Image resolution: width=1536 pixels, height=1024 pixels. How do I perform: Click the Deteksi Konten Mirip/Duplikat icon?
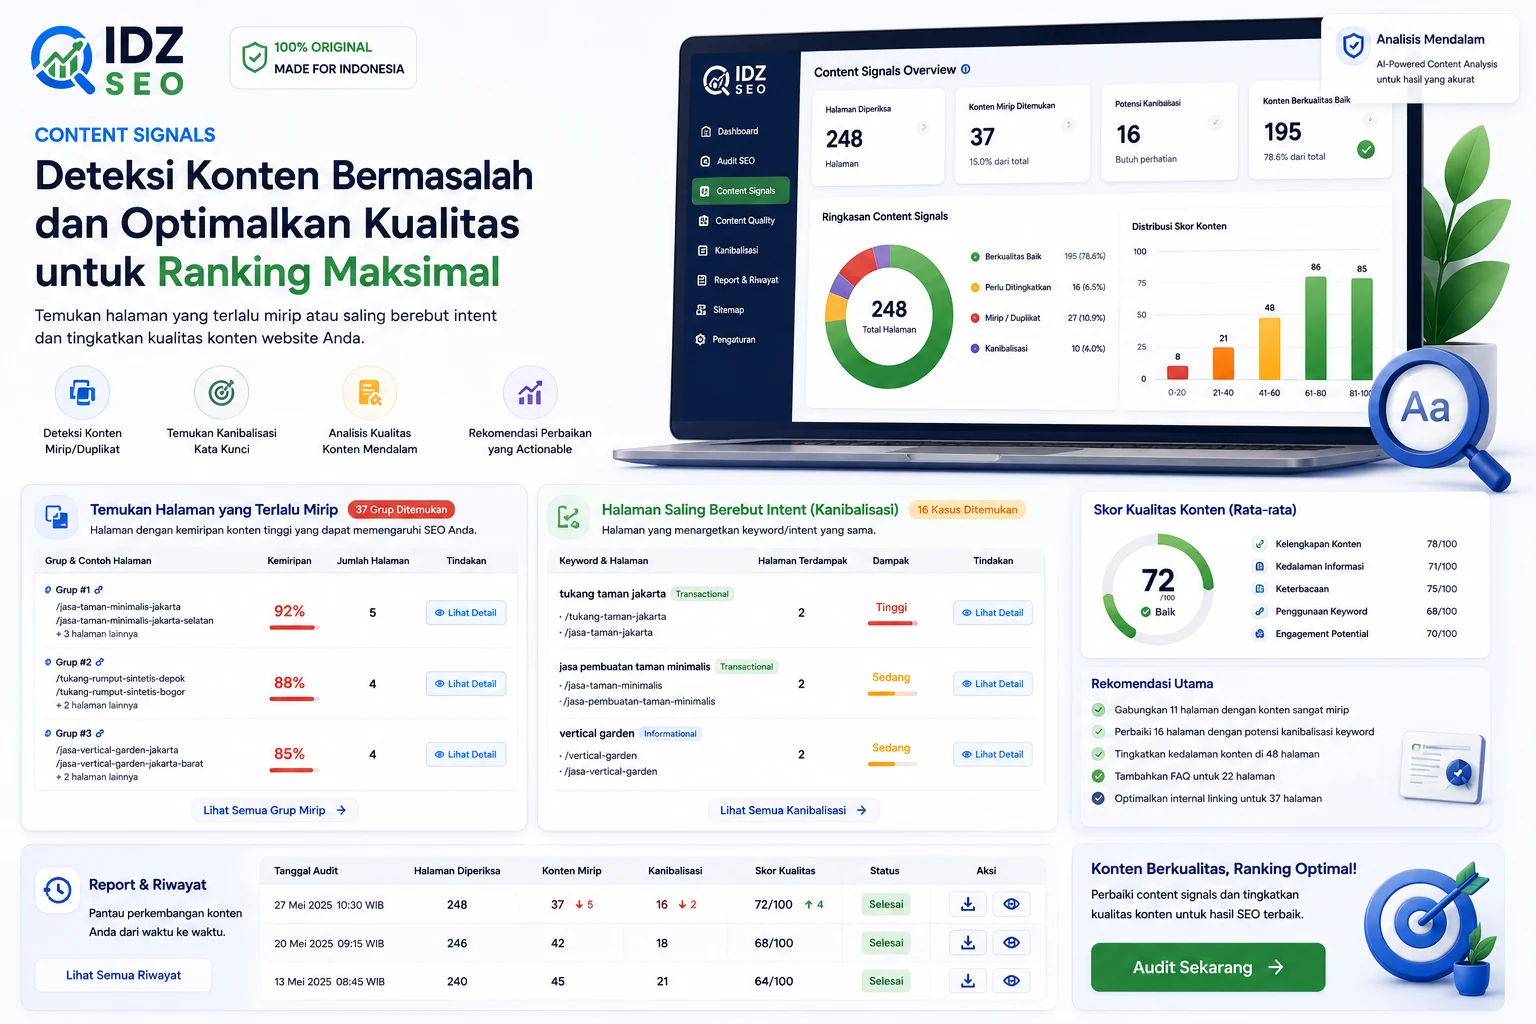(82, 393)
